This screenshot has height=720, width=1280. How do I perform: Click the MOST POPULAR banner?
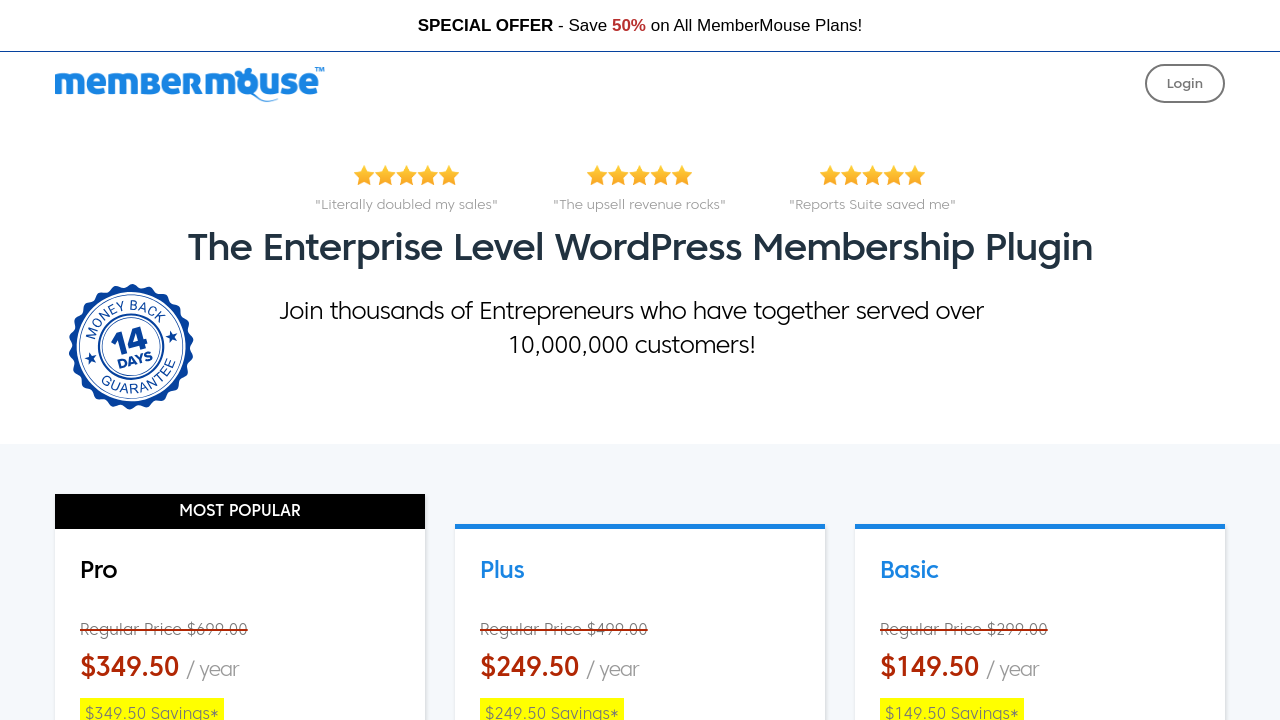tap(240, 511)
